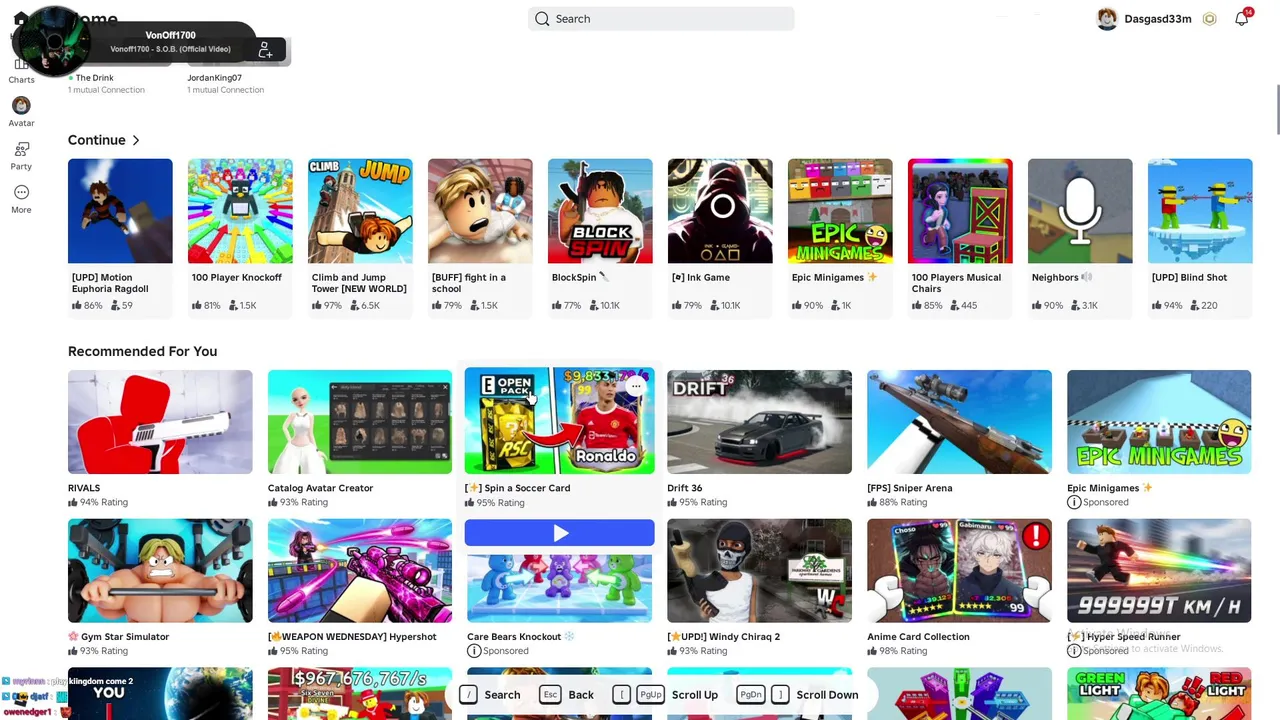
Task: Open the More menu icon in sidebar
Action: 21,192
